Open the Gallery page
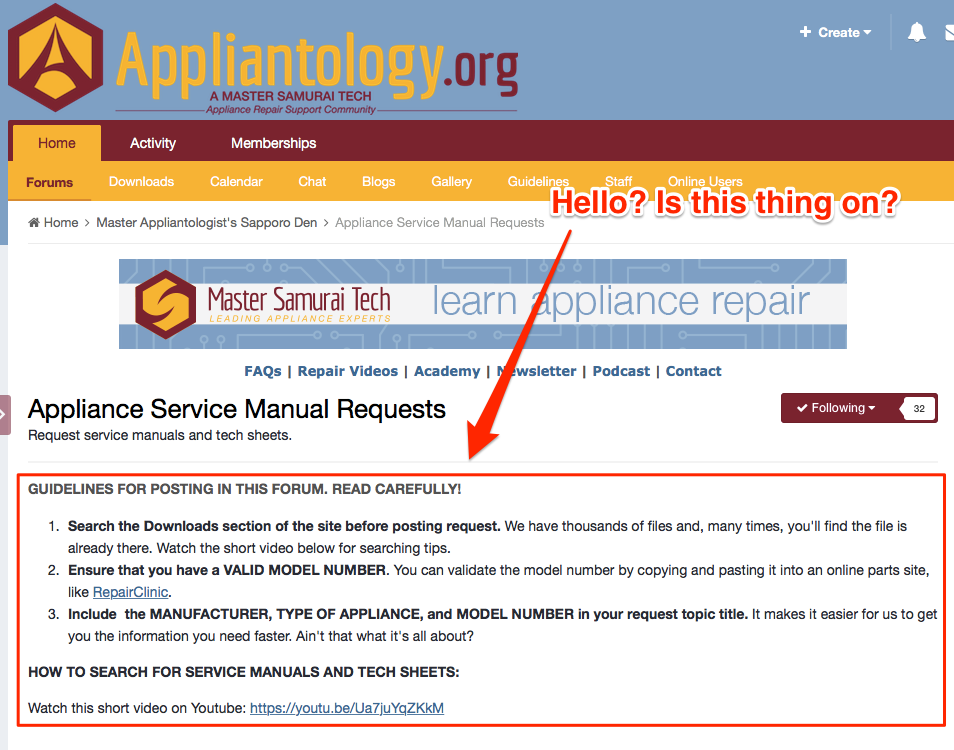 click(451, 181)
